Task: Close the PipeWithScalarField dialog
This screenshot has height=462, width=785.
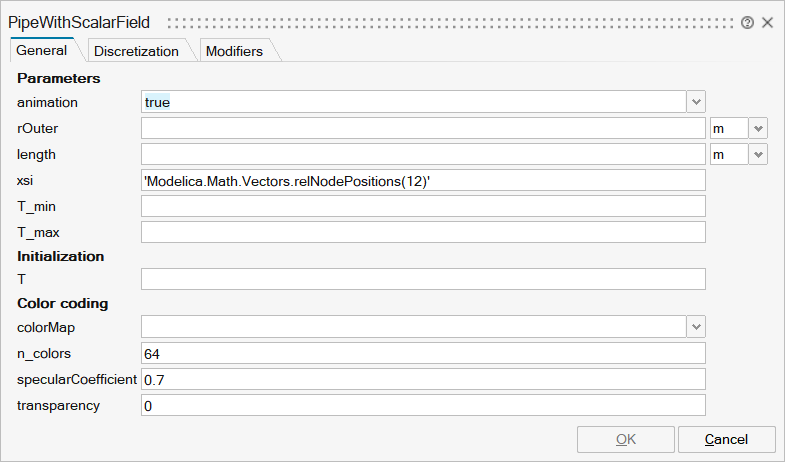Action: [768, 22]
